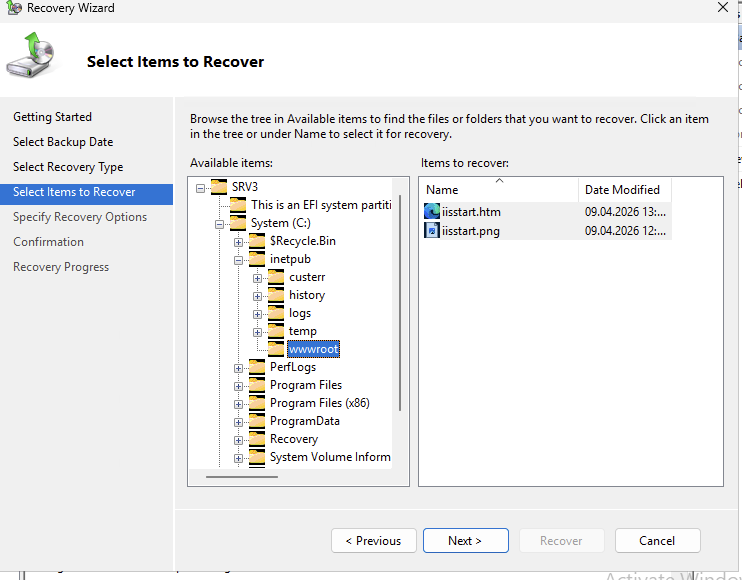Click the Next button
Image resolution: width=742 pixels, height=580 pixels.
466,541
